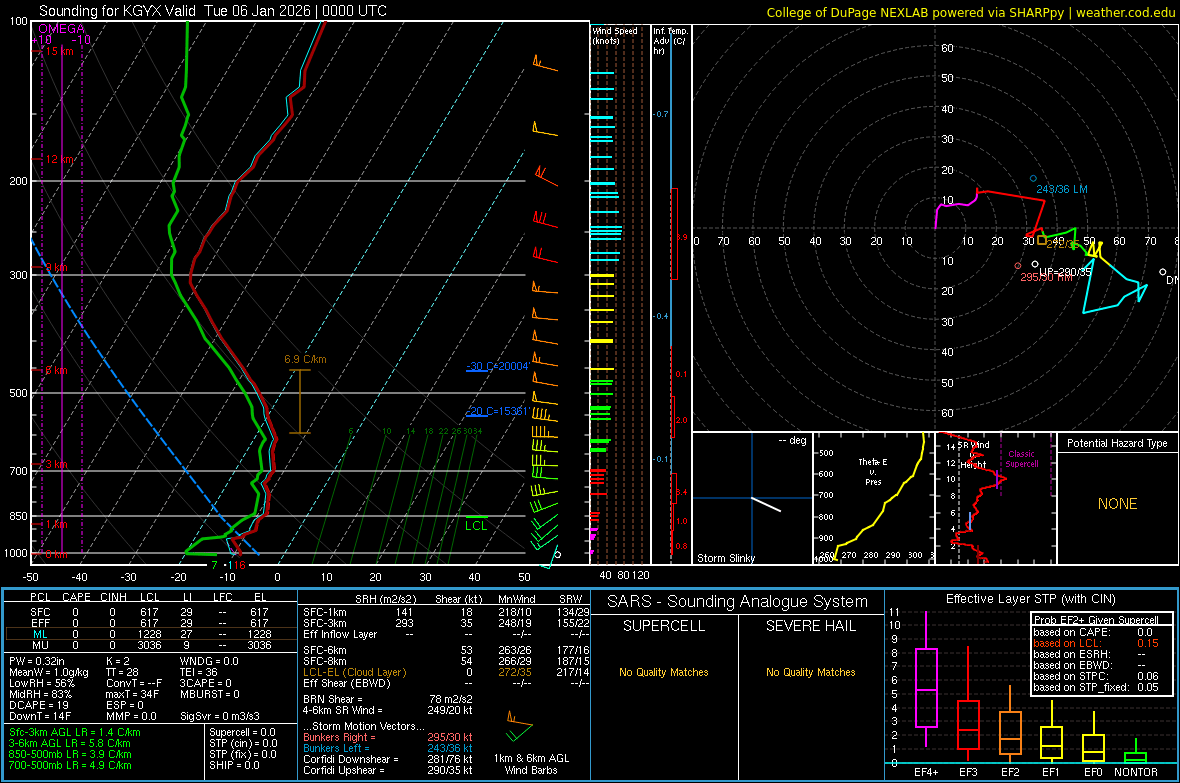The height and width of the screenshot is (783, 1180).
Task: Click the Bunkers left mover marker labeled 243/36 LM
Action: tap(1033, 178)
